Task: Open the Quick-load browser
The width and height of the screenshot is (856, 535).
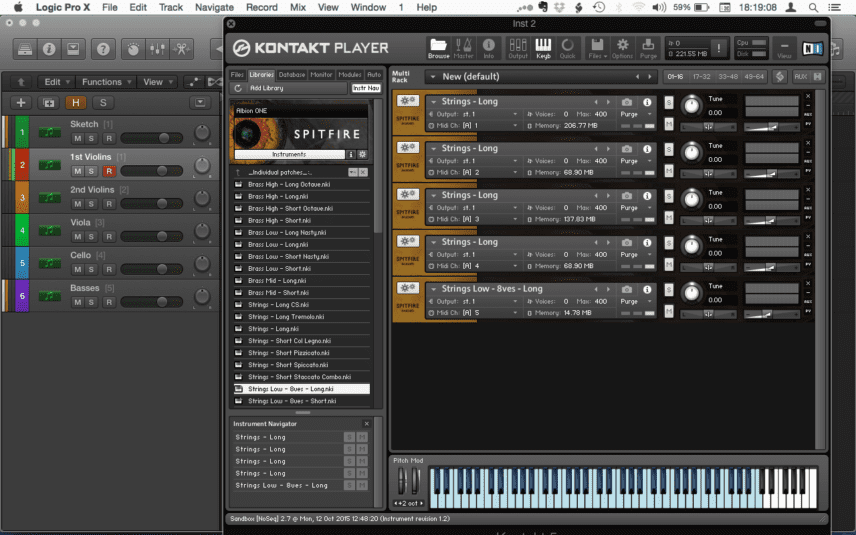Action: point(568,48)
